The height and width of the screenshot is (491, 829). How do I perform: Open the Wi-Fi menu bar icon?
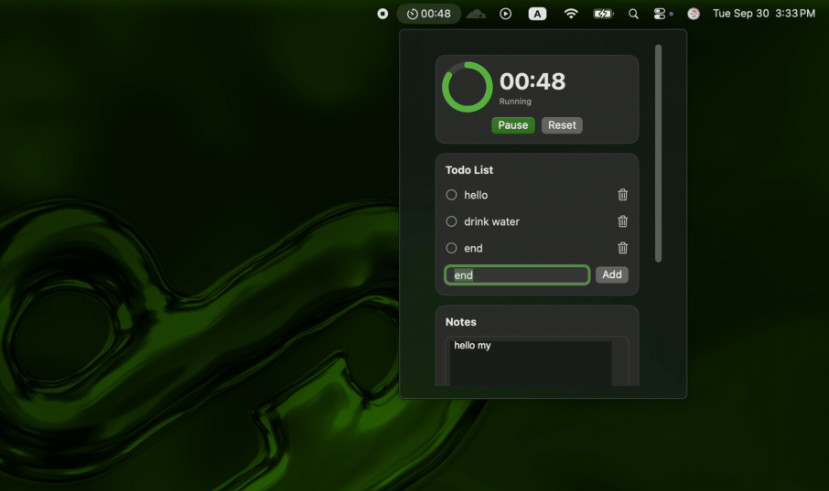click(x=570, y=14)
